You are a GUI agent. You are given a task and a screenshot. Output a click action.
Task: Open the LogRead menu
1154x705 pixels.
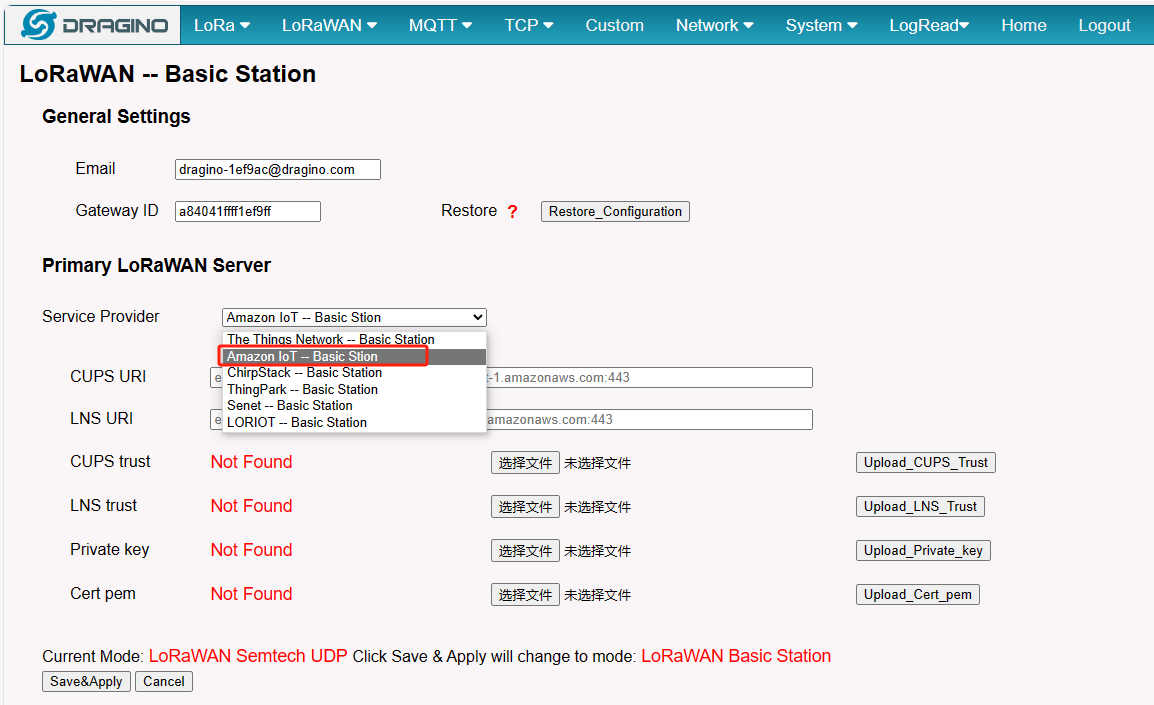[929, 25]
